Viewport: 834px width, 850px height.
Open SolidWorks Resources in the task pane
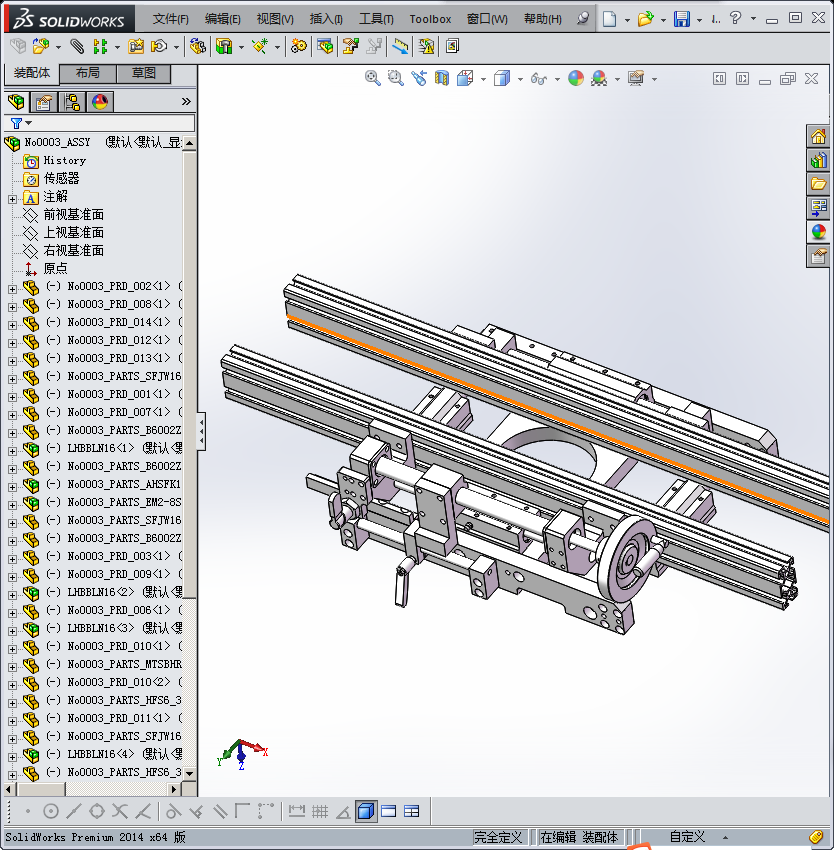[818, 137]
